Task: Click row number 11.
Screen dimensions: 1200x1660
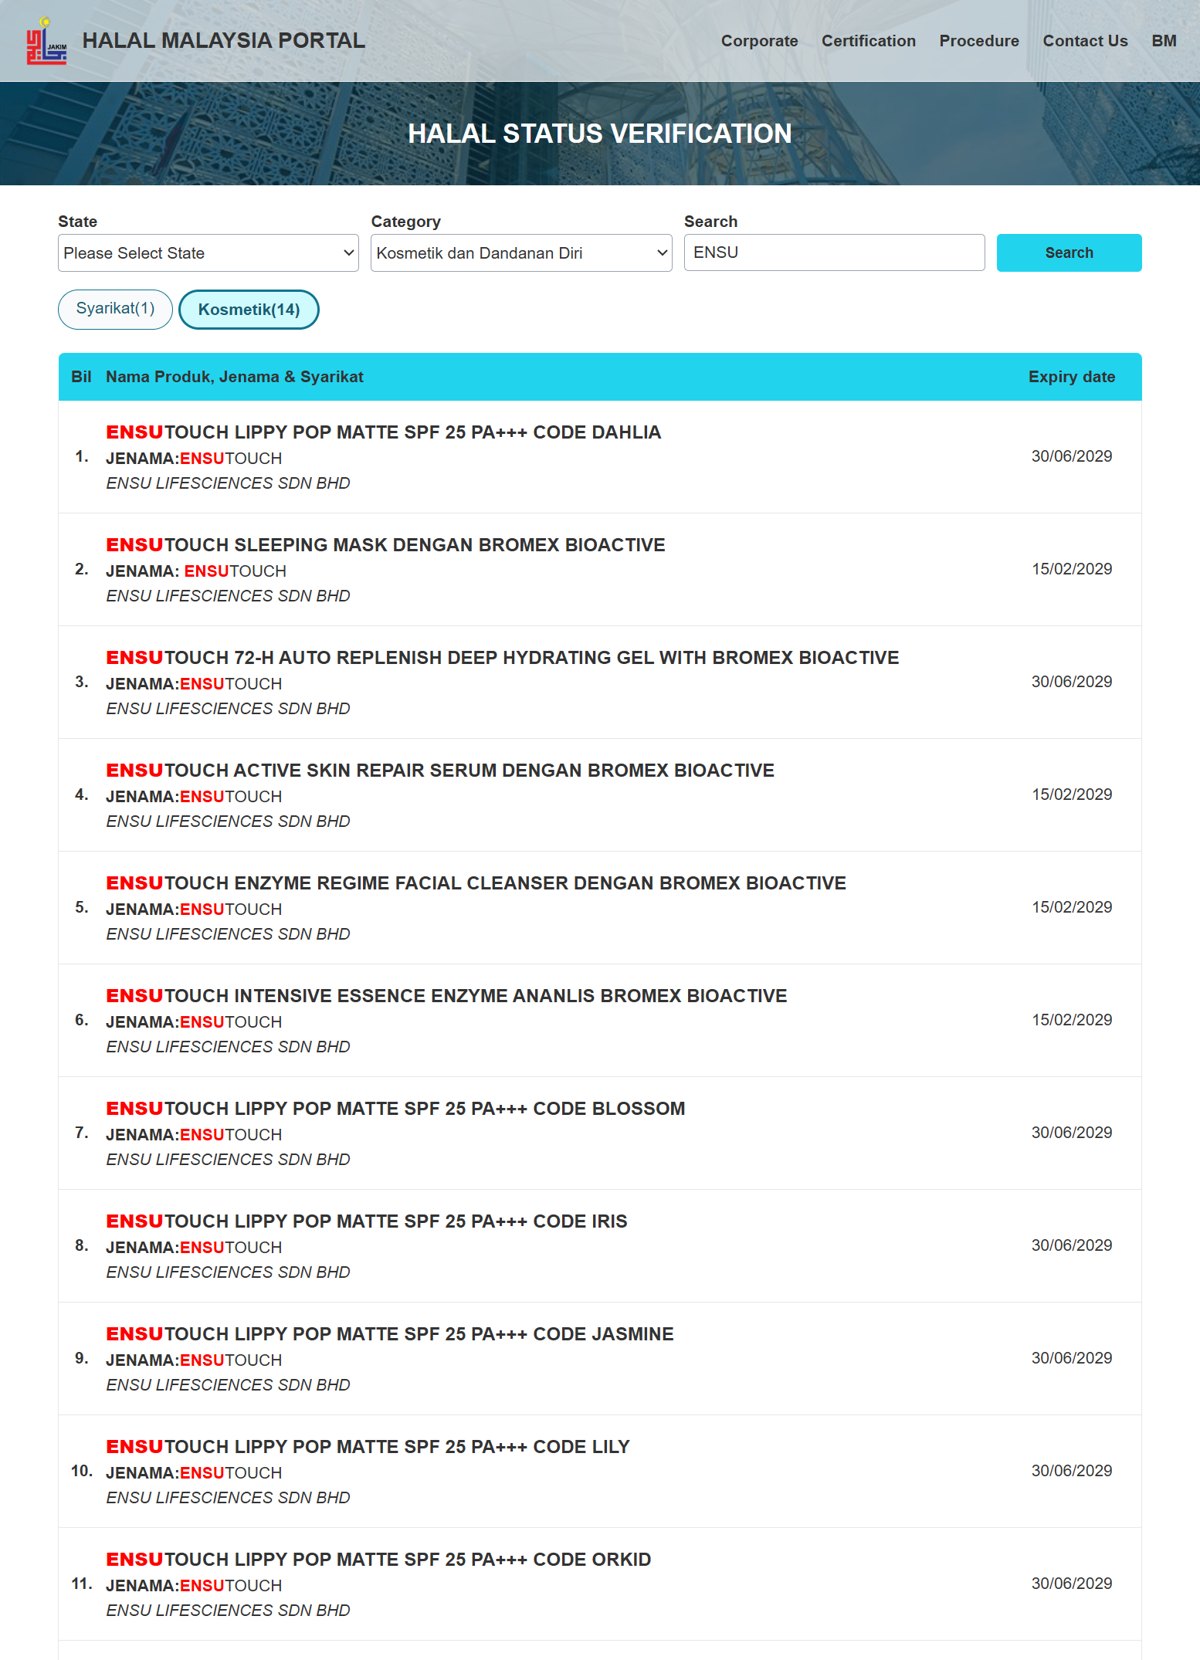Action: [x=82, y=1584]
